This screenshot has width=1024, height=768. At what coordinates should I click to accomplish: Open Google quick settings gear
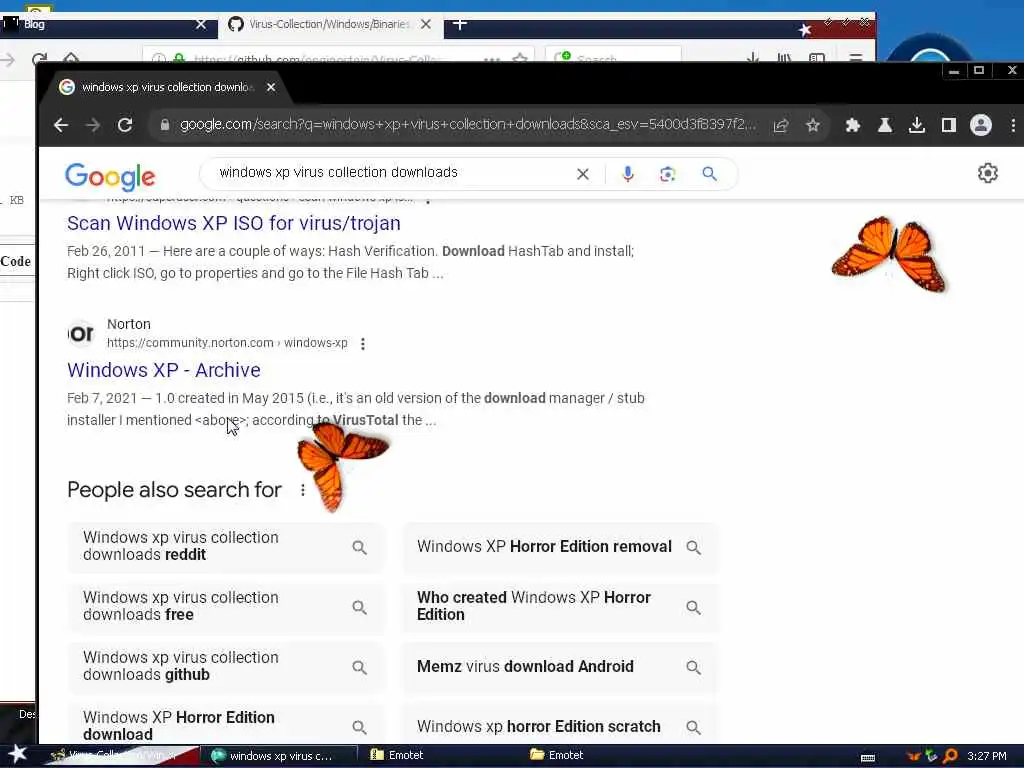(x=987, y=173)
